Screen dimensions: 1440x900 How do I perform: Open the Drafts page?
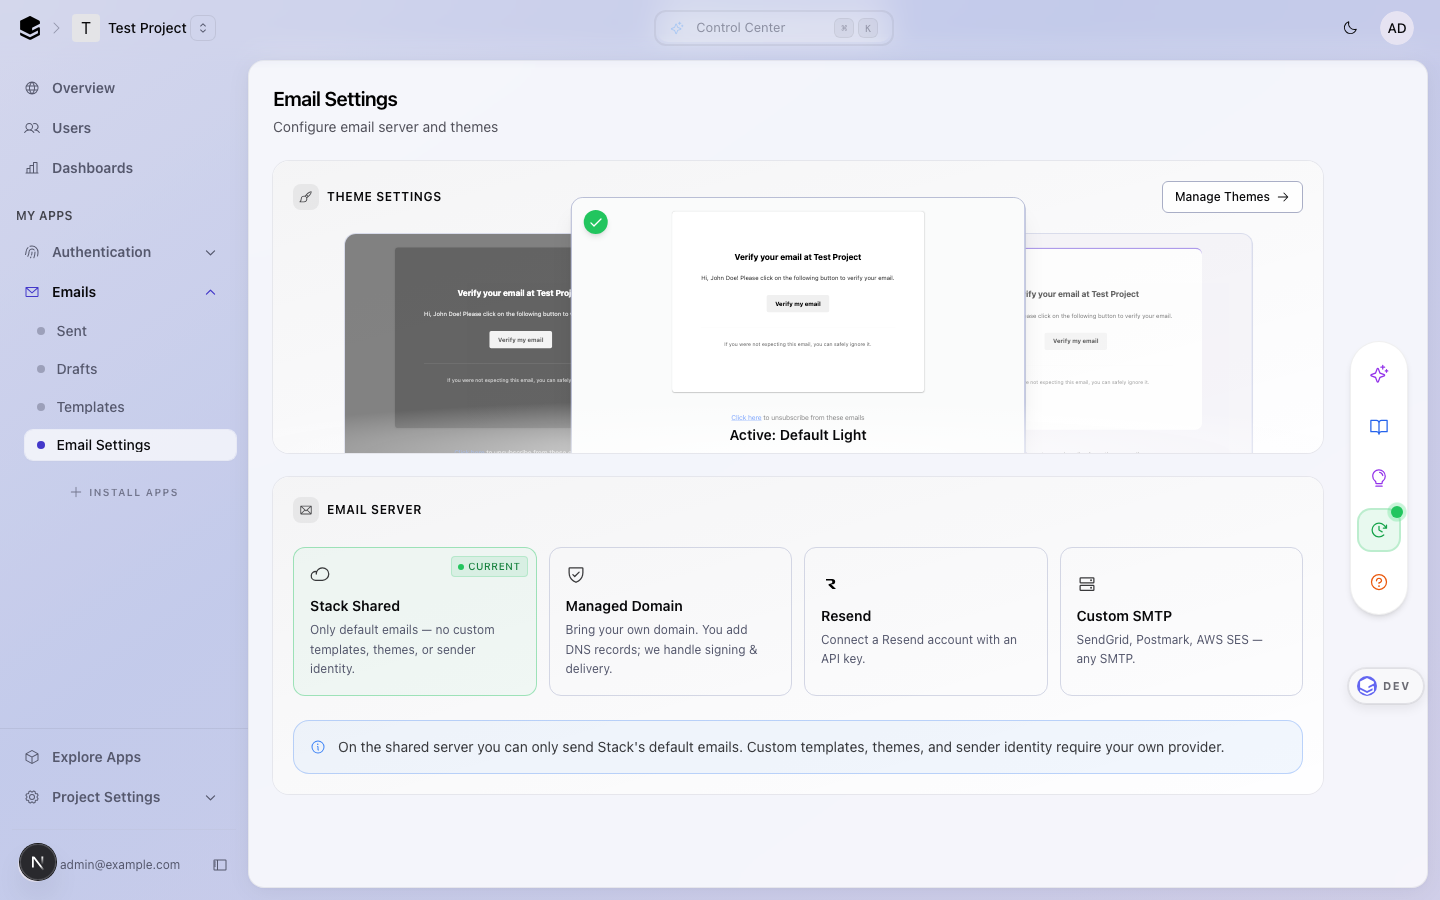point(130,369)
